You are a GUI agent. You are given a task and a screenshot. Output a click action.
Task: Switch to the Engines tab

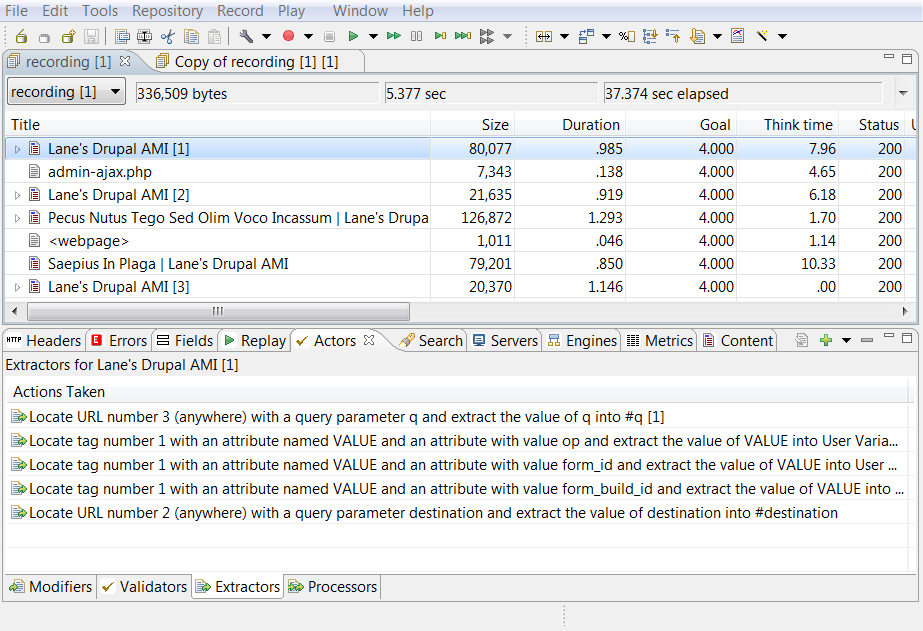(x=582, y=341)
